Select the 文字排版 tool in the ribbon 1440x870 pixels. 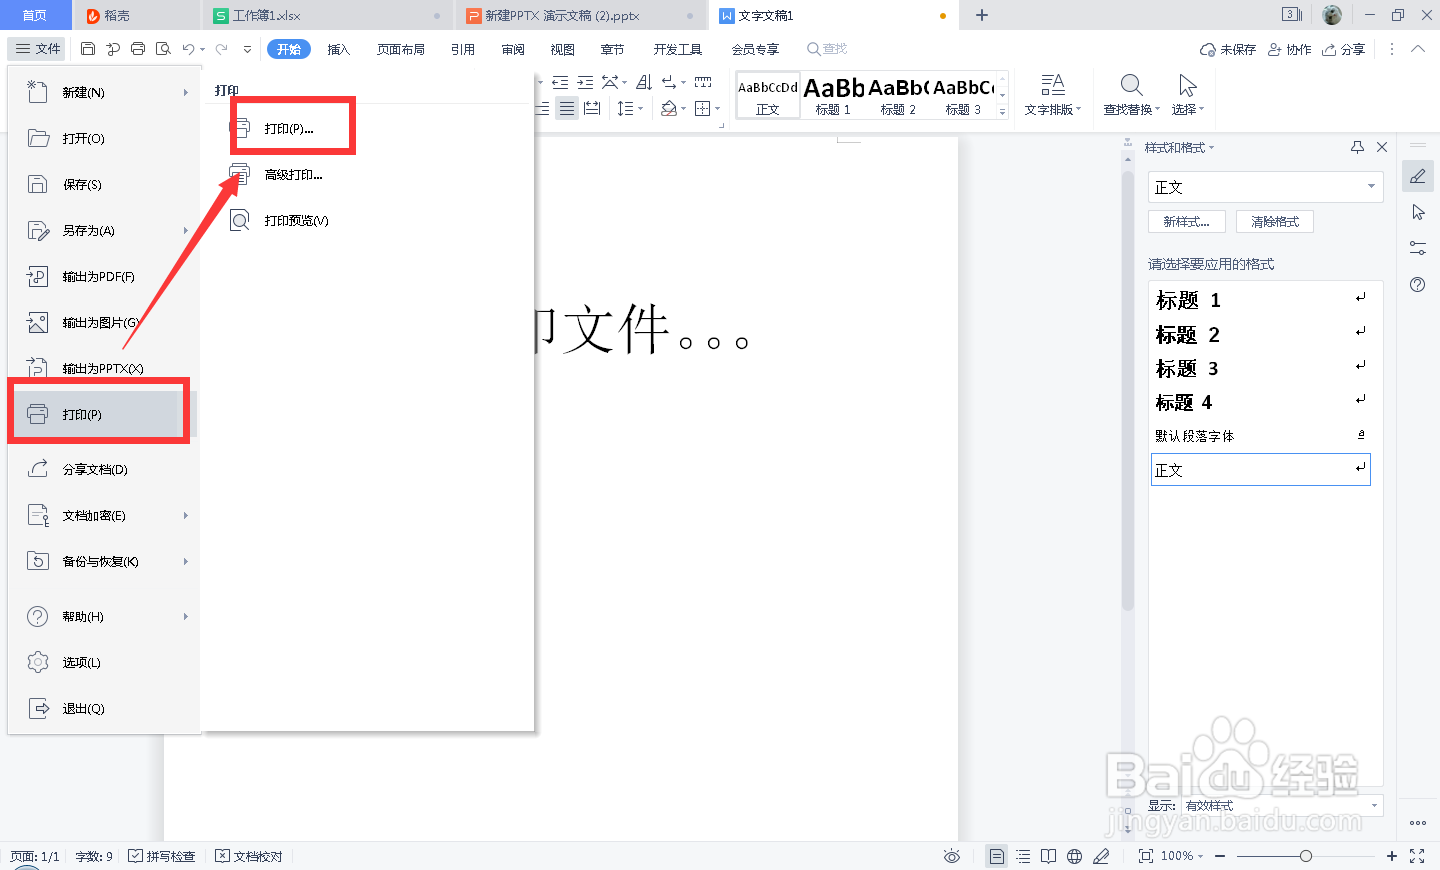pos(1053,95)
